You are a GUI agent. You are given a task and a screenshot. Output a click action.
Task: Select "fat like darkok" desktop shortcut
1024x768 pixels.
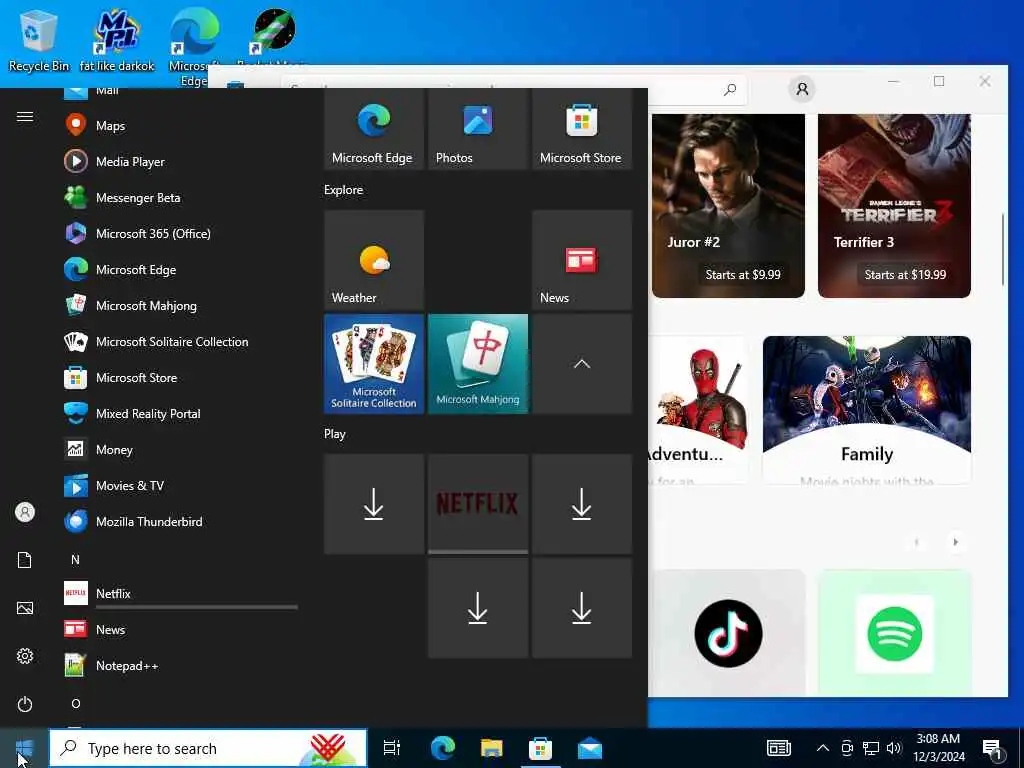point(117,40)
